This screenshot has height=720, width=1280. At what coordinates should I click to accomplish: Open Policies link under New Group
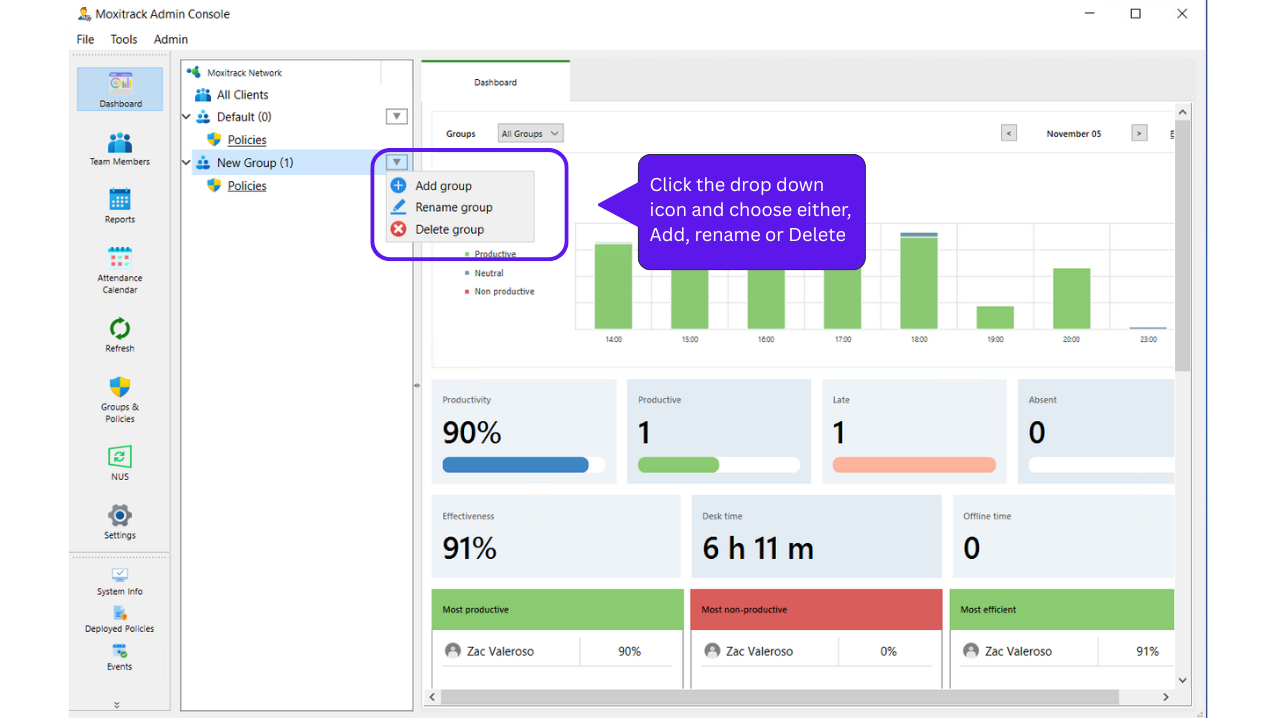click(x=247, y=186)
